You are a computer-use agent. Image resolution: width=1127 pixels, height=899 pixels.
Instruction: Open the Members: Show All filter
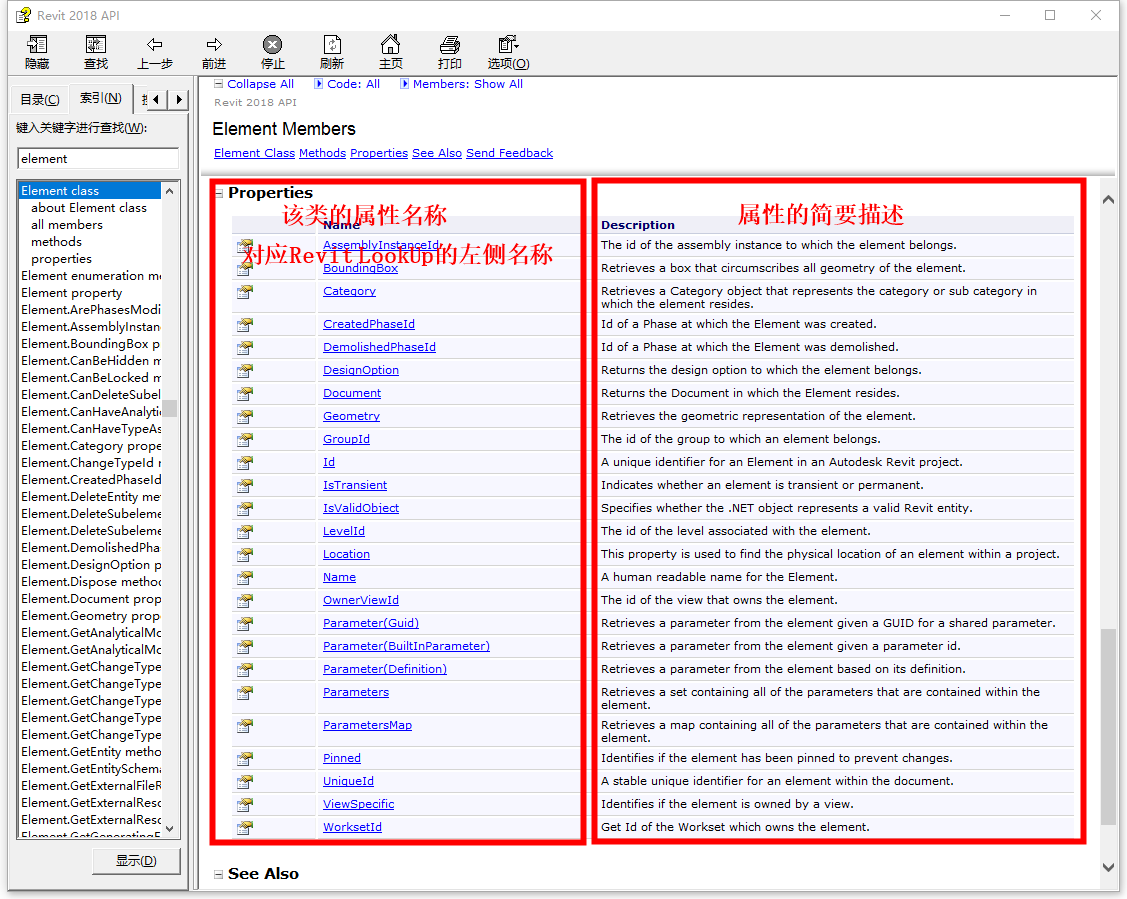(461, 84)
